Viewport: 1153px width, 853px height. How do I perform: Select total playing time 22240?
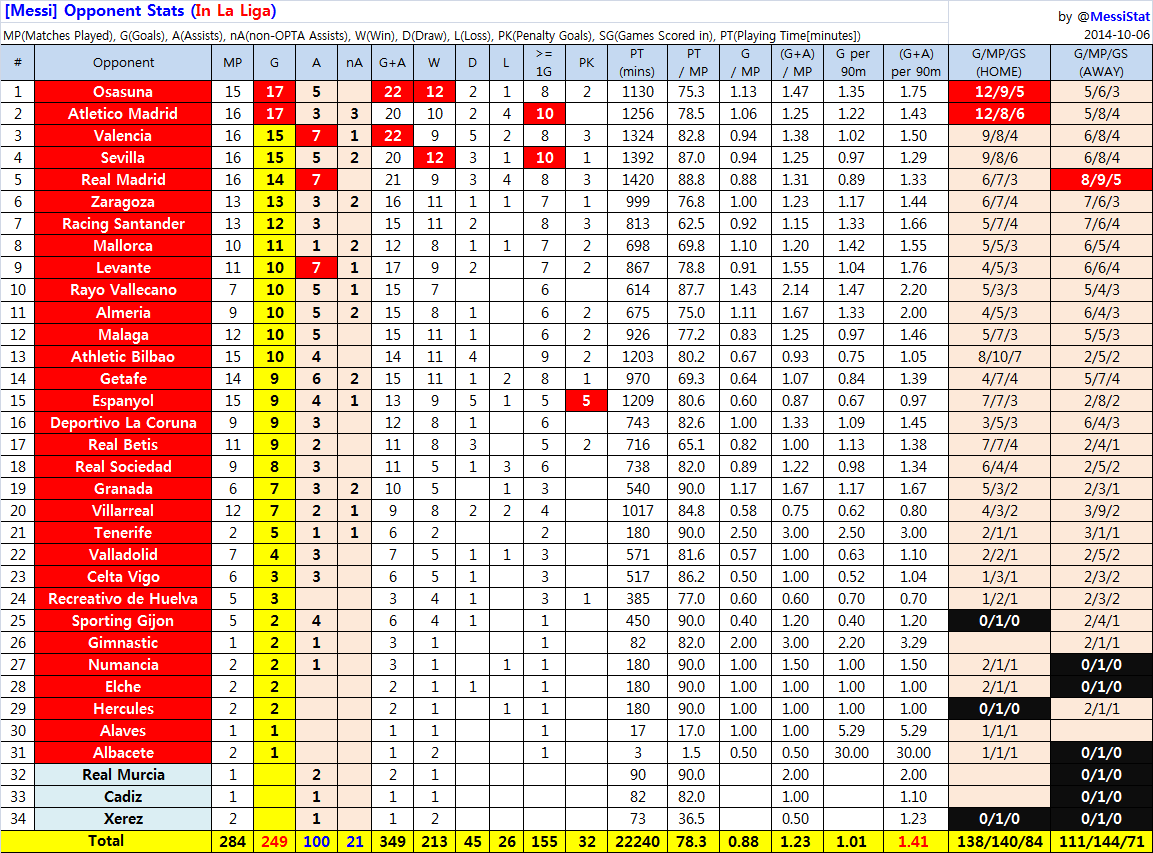tap(637, 841)
